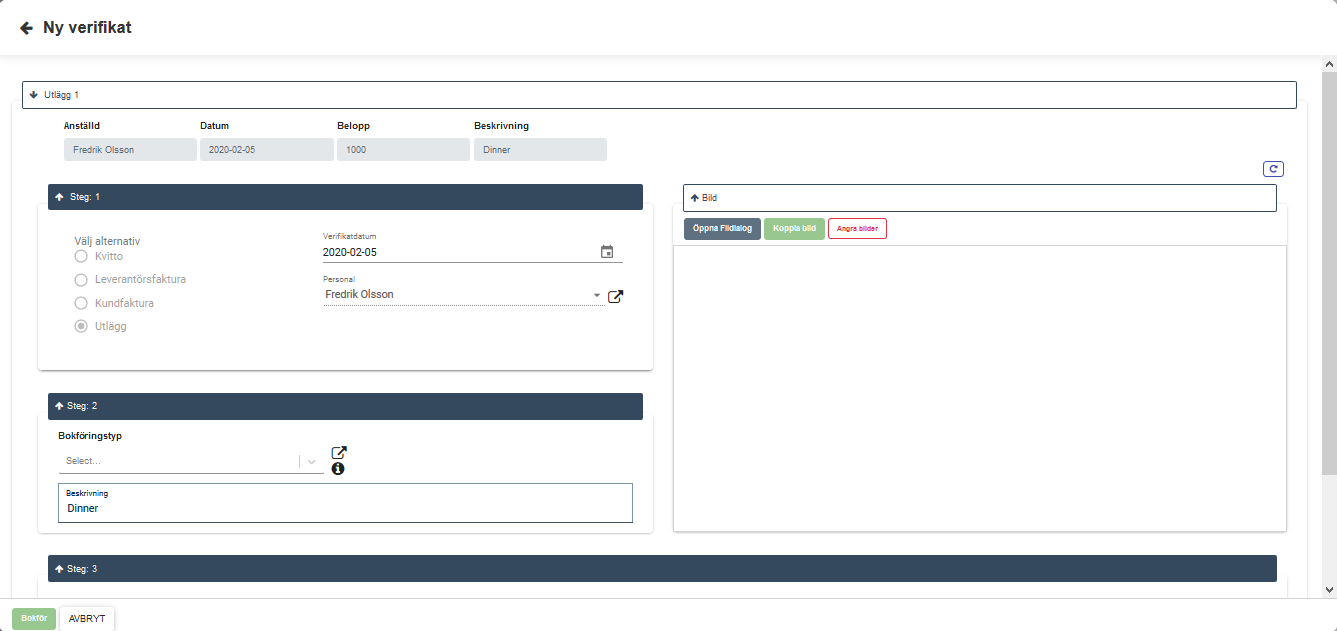Open Personal record via external link icon
The image size is (1337, 631).
(x=616, y=296)
